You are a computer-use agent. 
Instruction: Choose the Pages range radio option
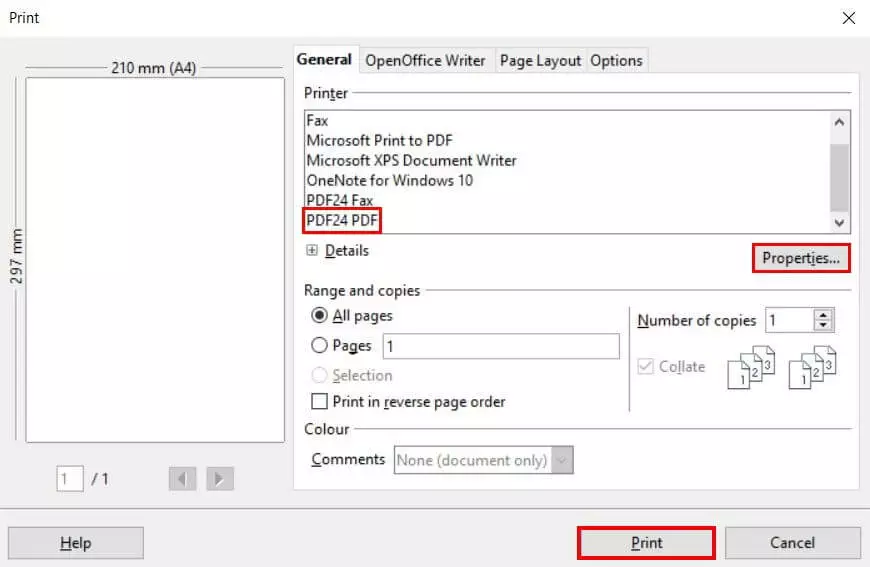coord(320,346)
